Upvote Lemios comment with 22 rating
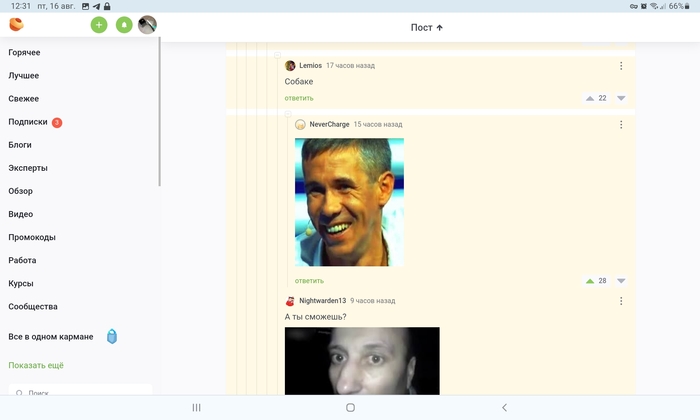 pos(590,98)
